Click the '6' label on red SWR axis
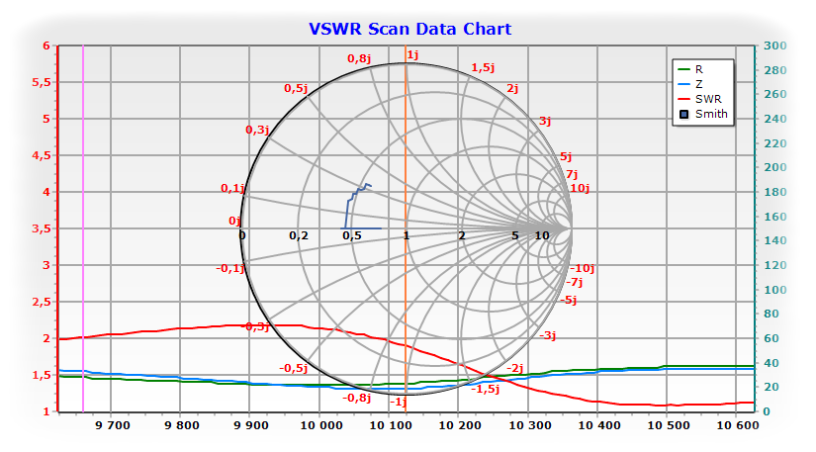Screen dimensions: 816x452 [x=47, y=46]
